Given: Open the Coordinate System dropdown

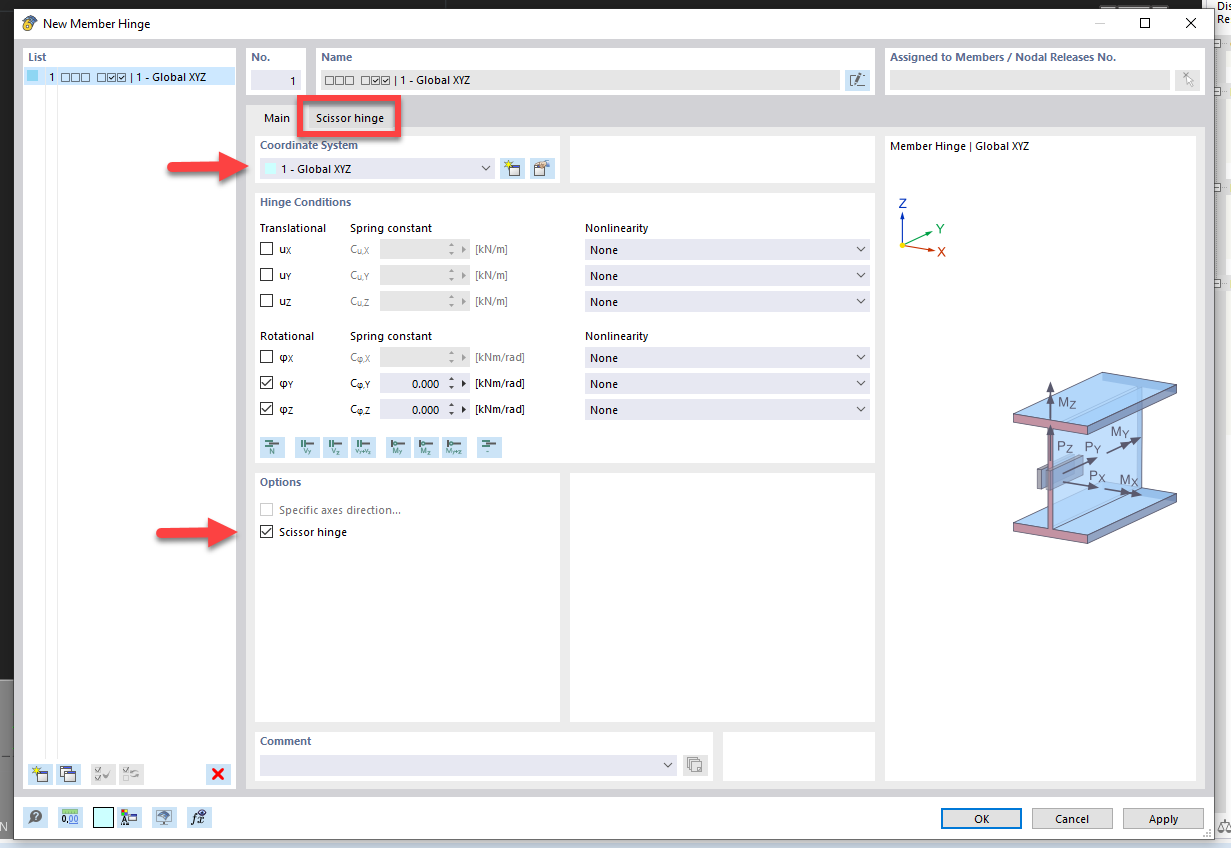Looking at the screenshot, I should (x=377, y=169).
